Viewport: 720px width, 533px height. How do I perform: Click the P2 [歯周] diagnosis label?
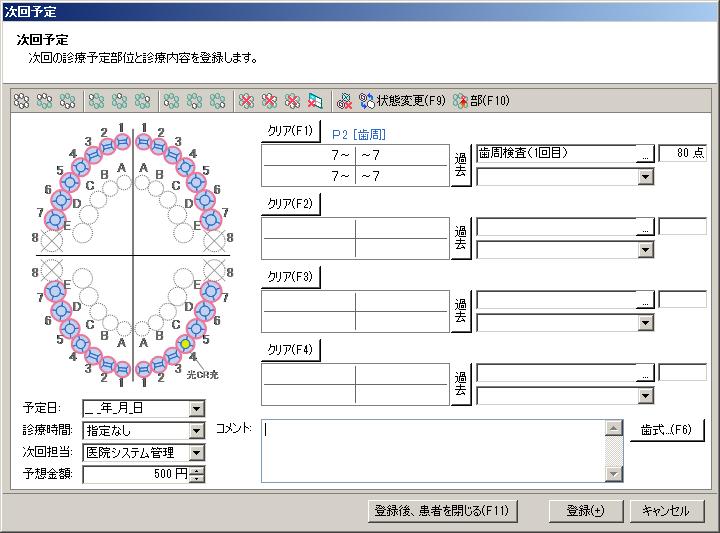359,135
